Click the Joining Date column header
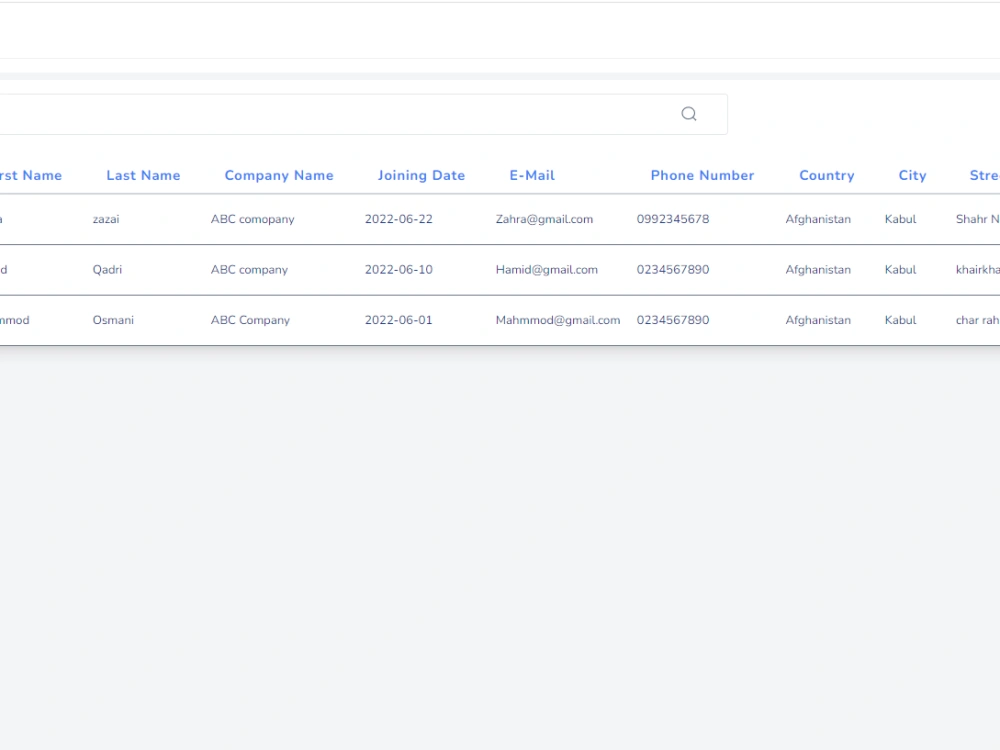Screen dimensions: 1000x750 (421, 175)
